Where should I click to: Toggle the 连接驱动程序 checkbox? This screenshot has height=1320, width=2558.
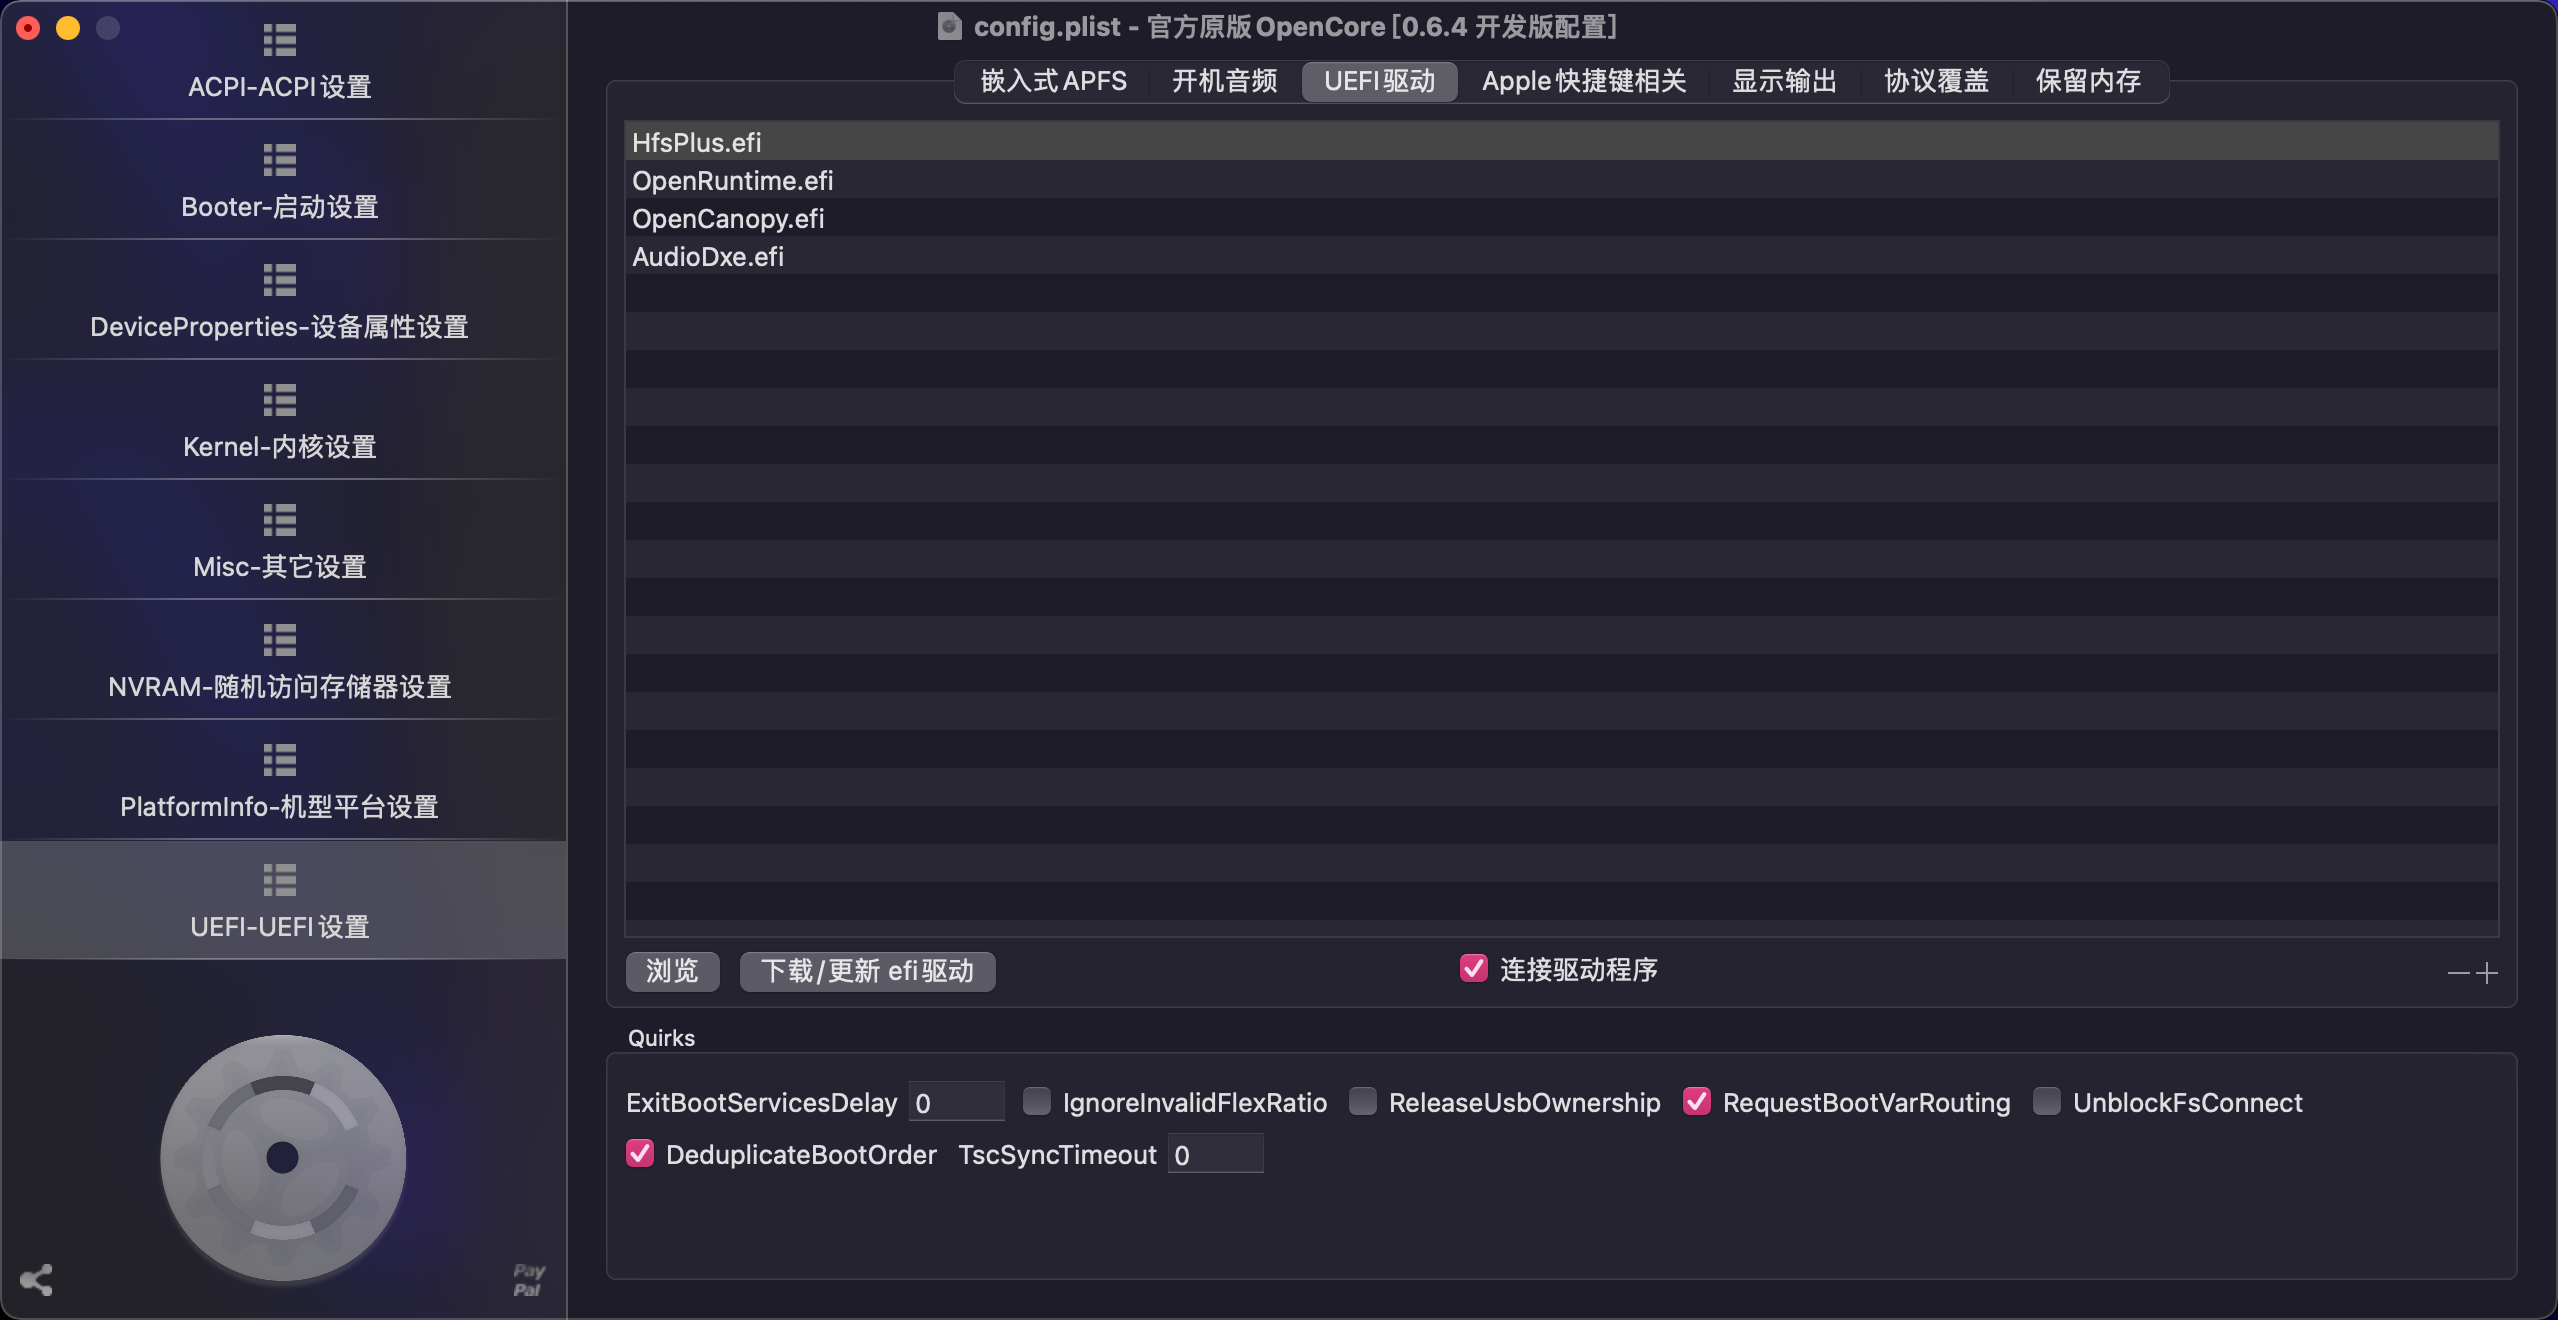click(1473, 968)
